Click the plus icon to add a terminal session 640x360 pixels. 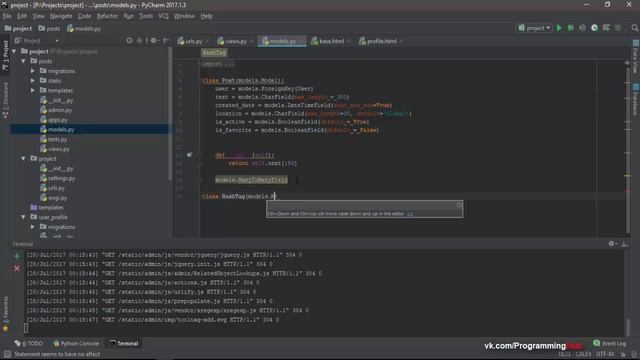pyautogui.click(x=17, y=256)
